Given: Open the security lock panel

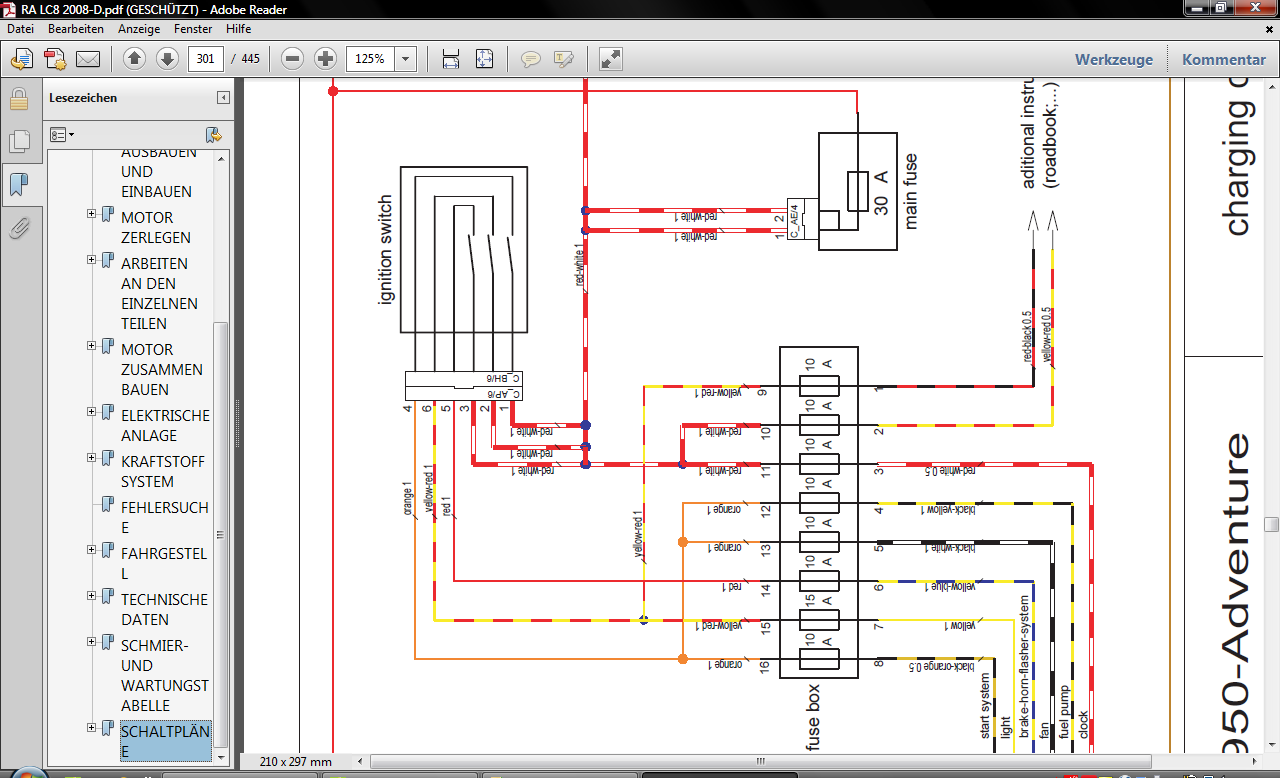Looking at the screenshot, I should pos(18,99).
